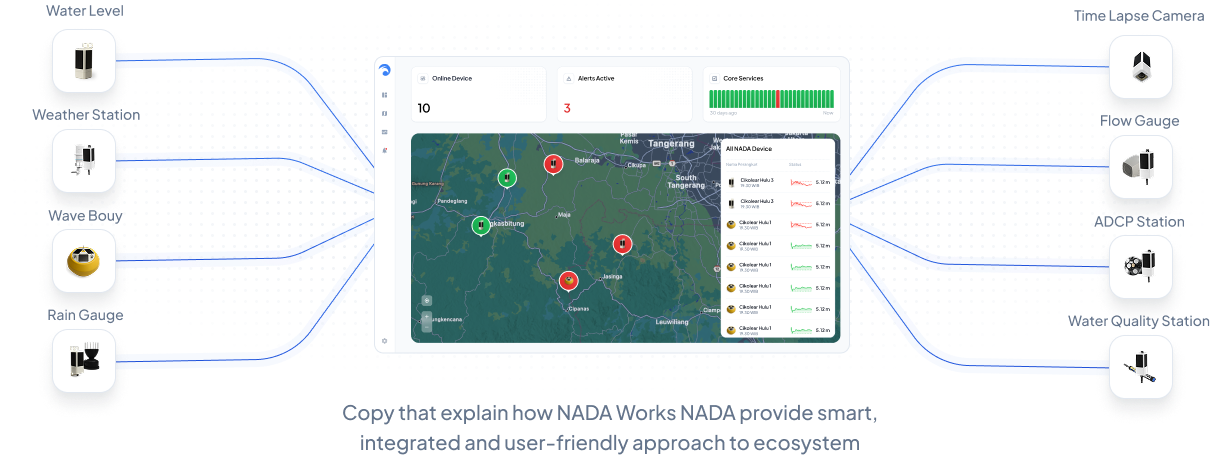Click the Water Quality Station label

click(1139, 321)
